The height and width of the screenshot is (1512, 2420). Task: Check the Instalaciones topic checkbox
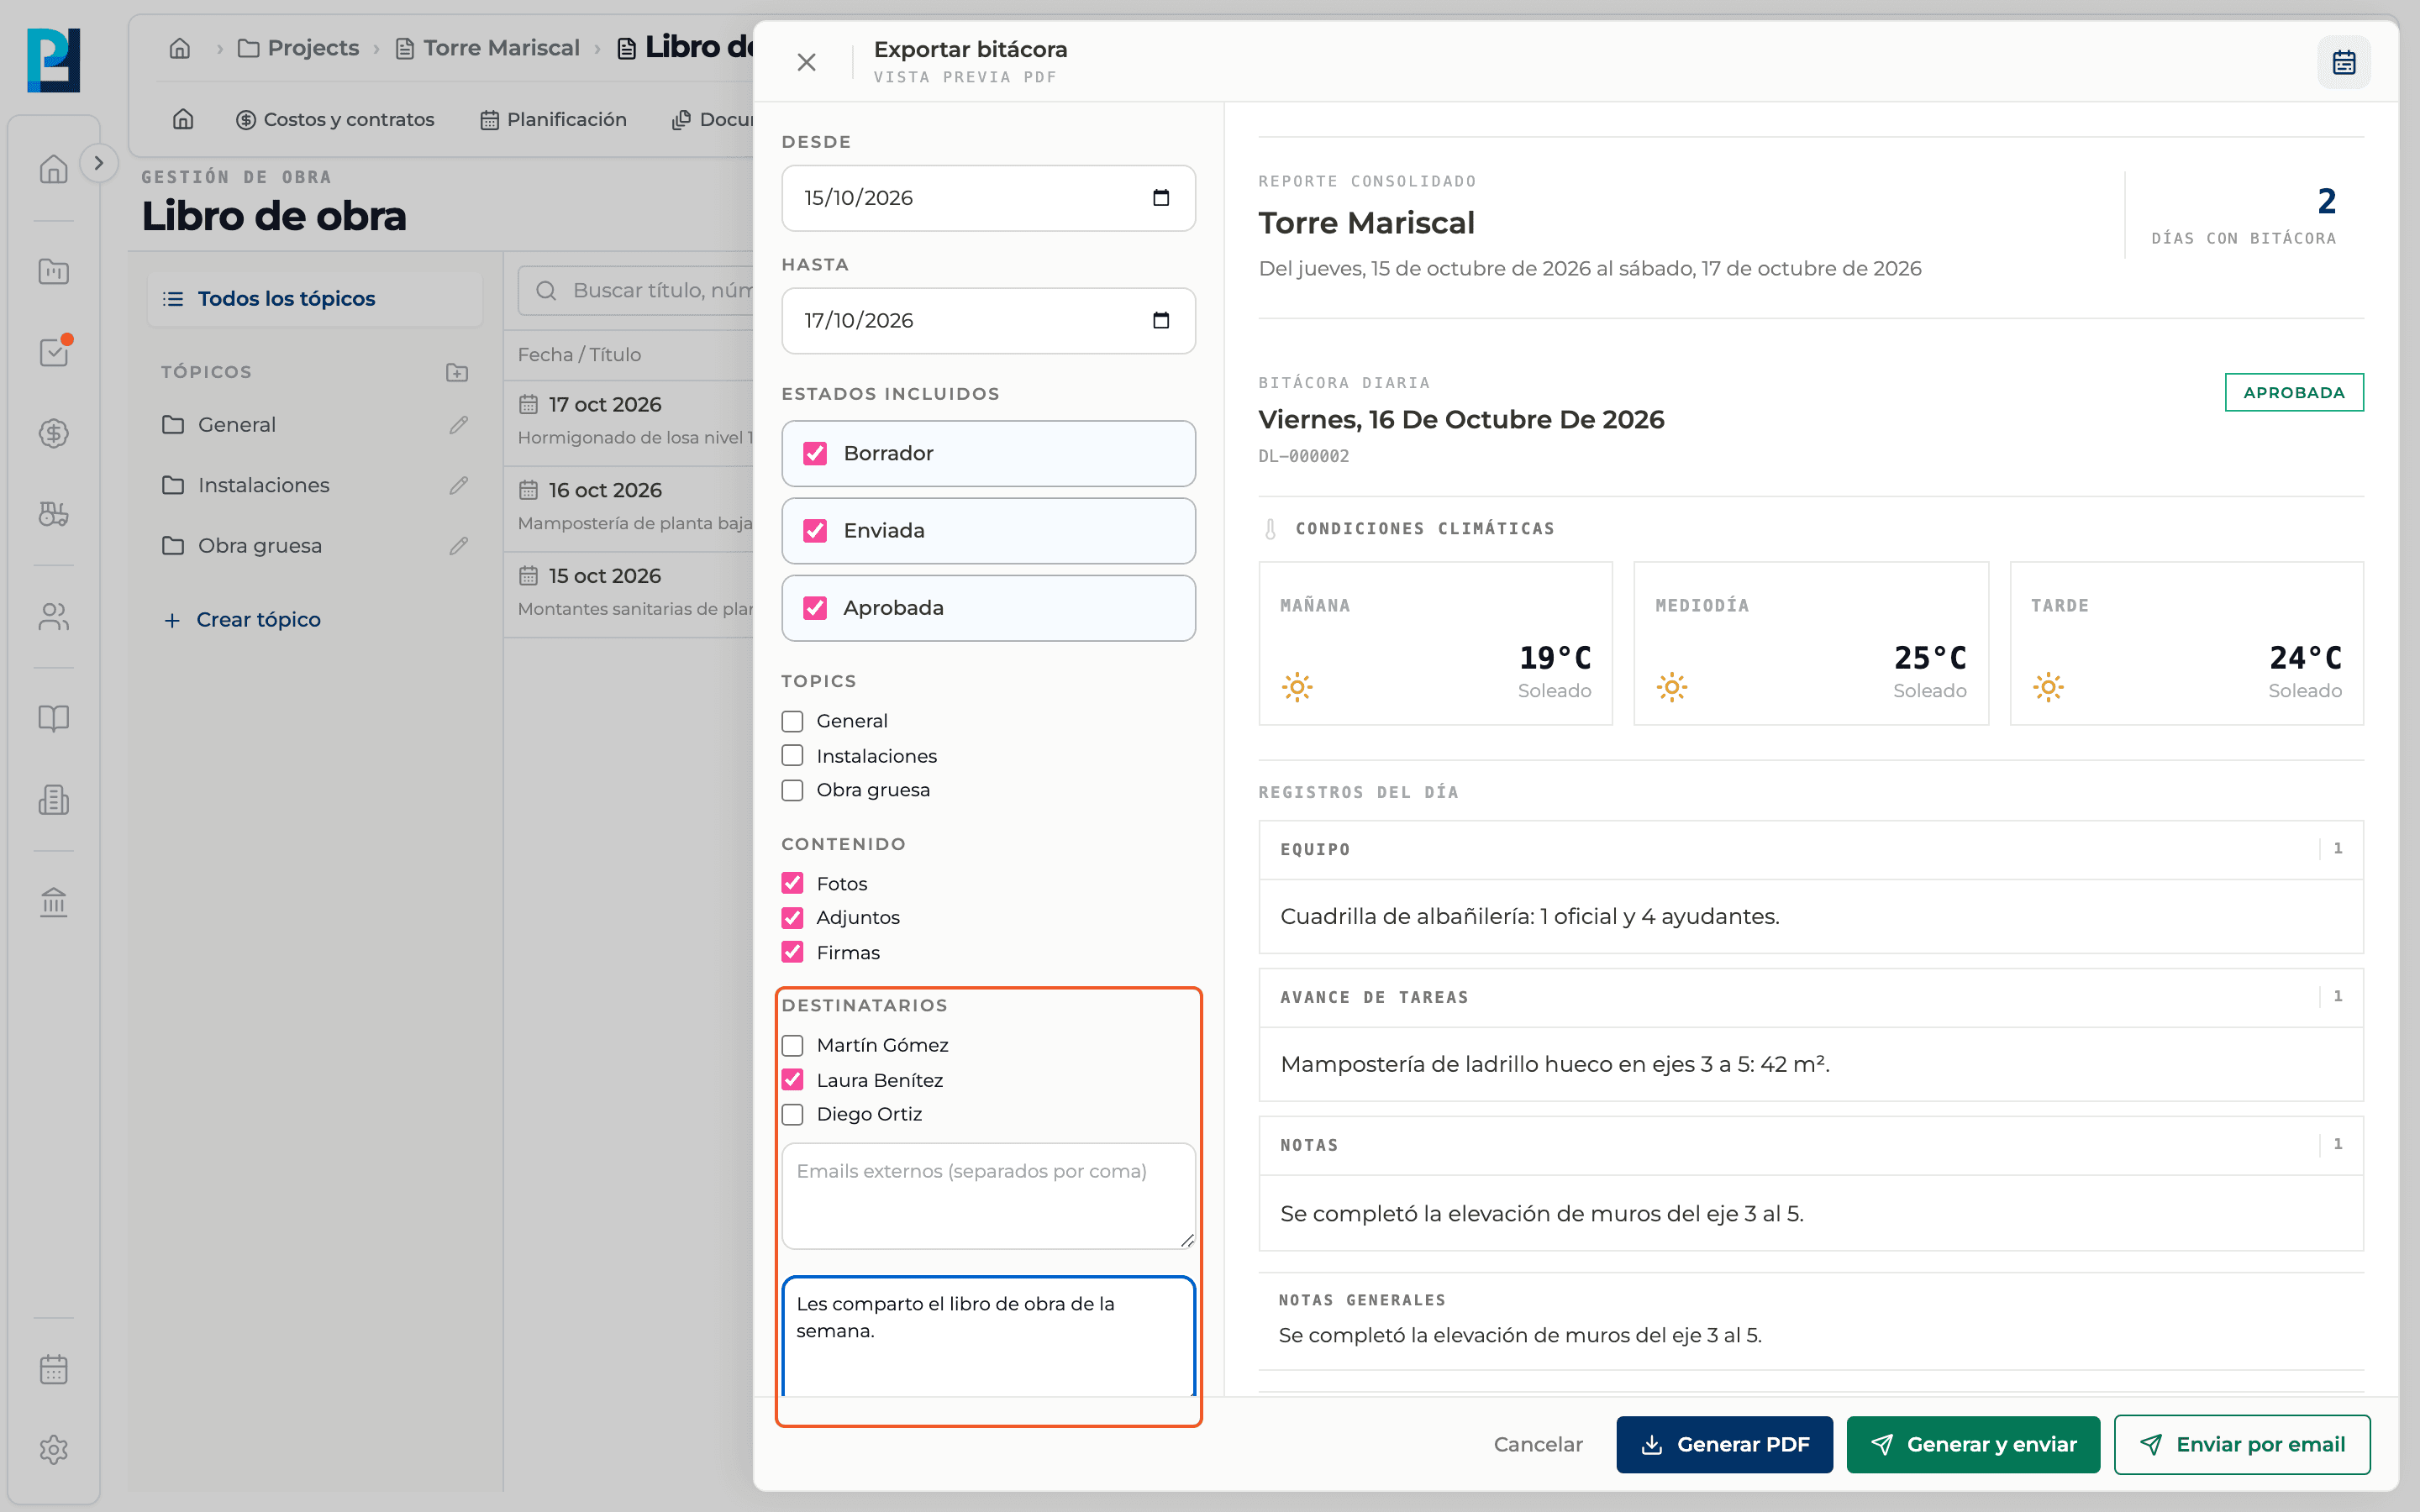(x=792, y=756)
